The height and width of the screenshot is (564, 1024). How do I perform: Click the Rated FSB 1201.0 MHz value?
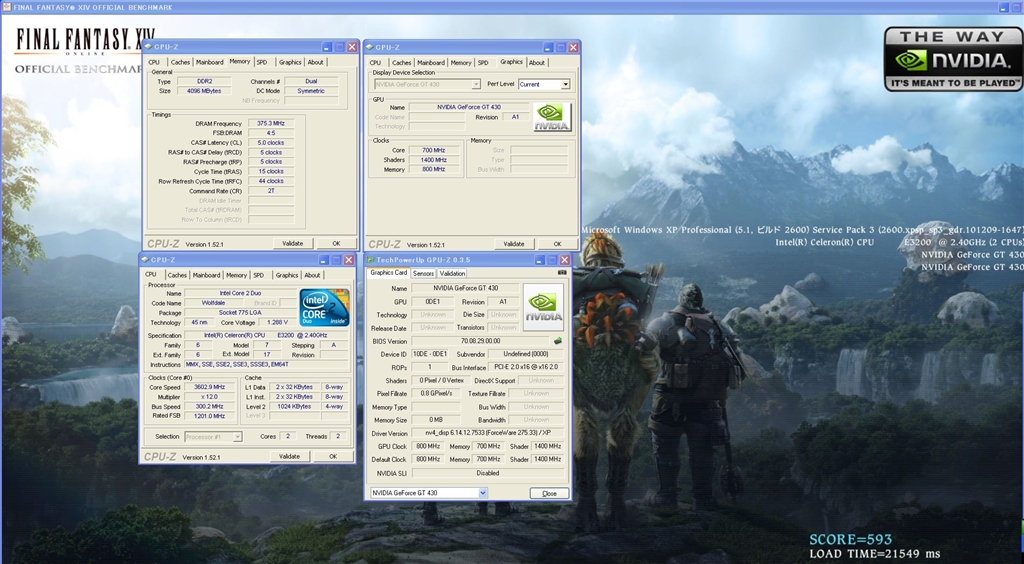tap(209, 416)
